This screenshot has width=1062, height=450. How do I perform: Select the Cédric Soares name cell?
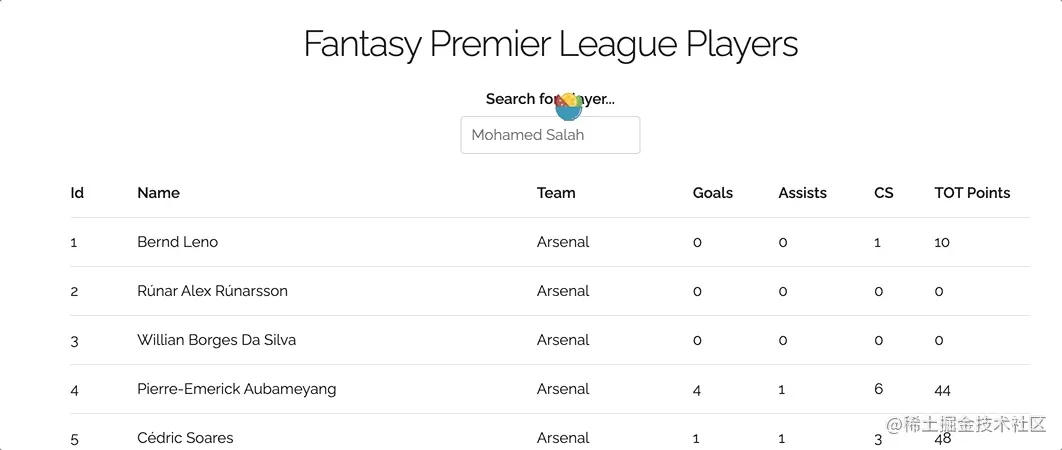click(185, 438)
